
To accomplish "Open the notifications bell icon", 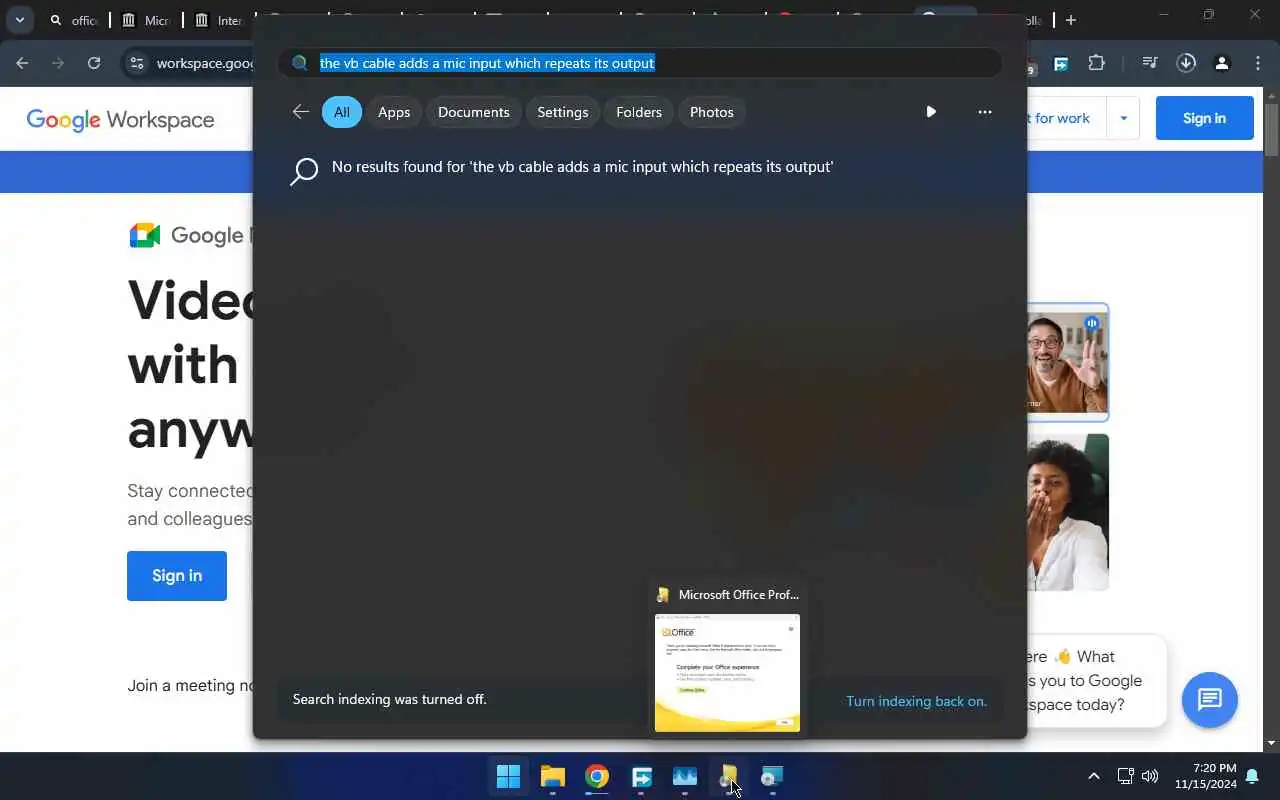I will (x=1252, y=776).
